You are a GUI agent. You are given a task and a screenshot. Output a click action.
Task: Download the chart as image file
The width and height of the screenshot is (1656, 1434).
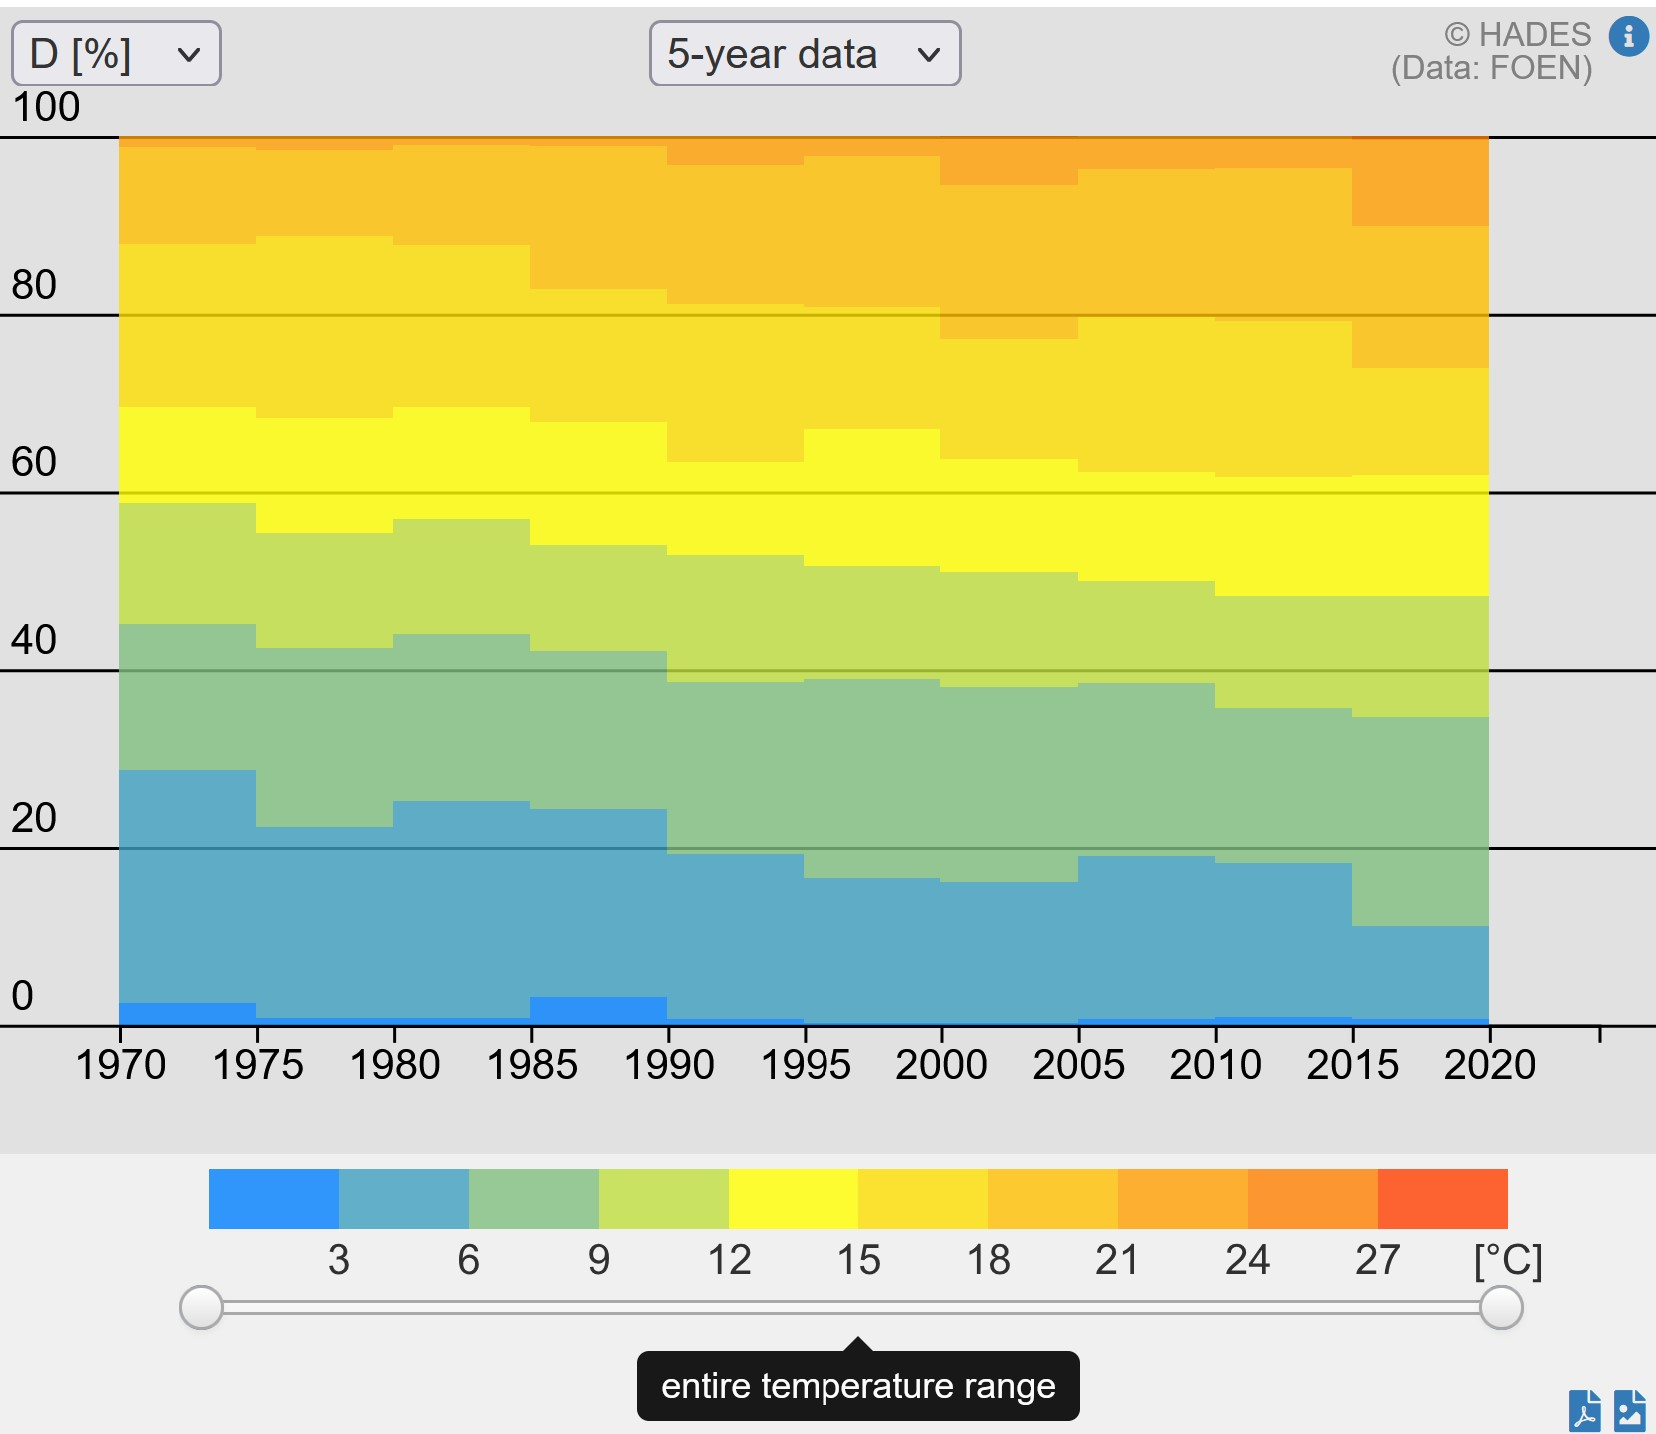[1630, 1411]
